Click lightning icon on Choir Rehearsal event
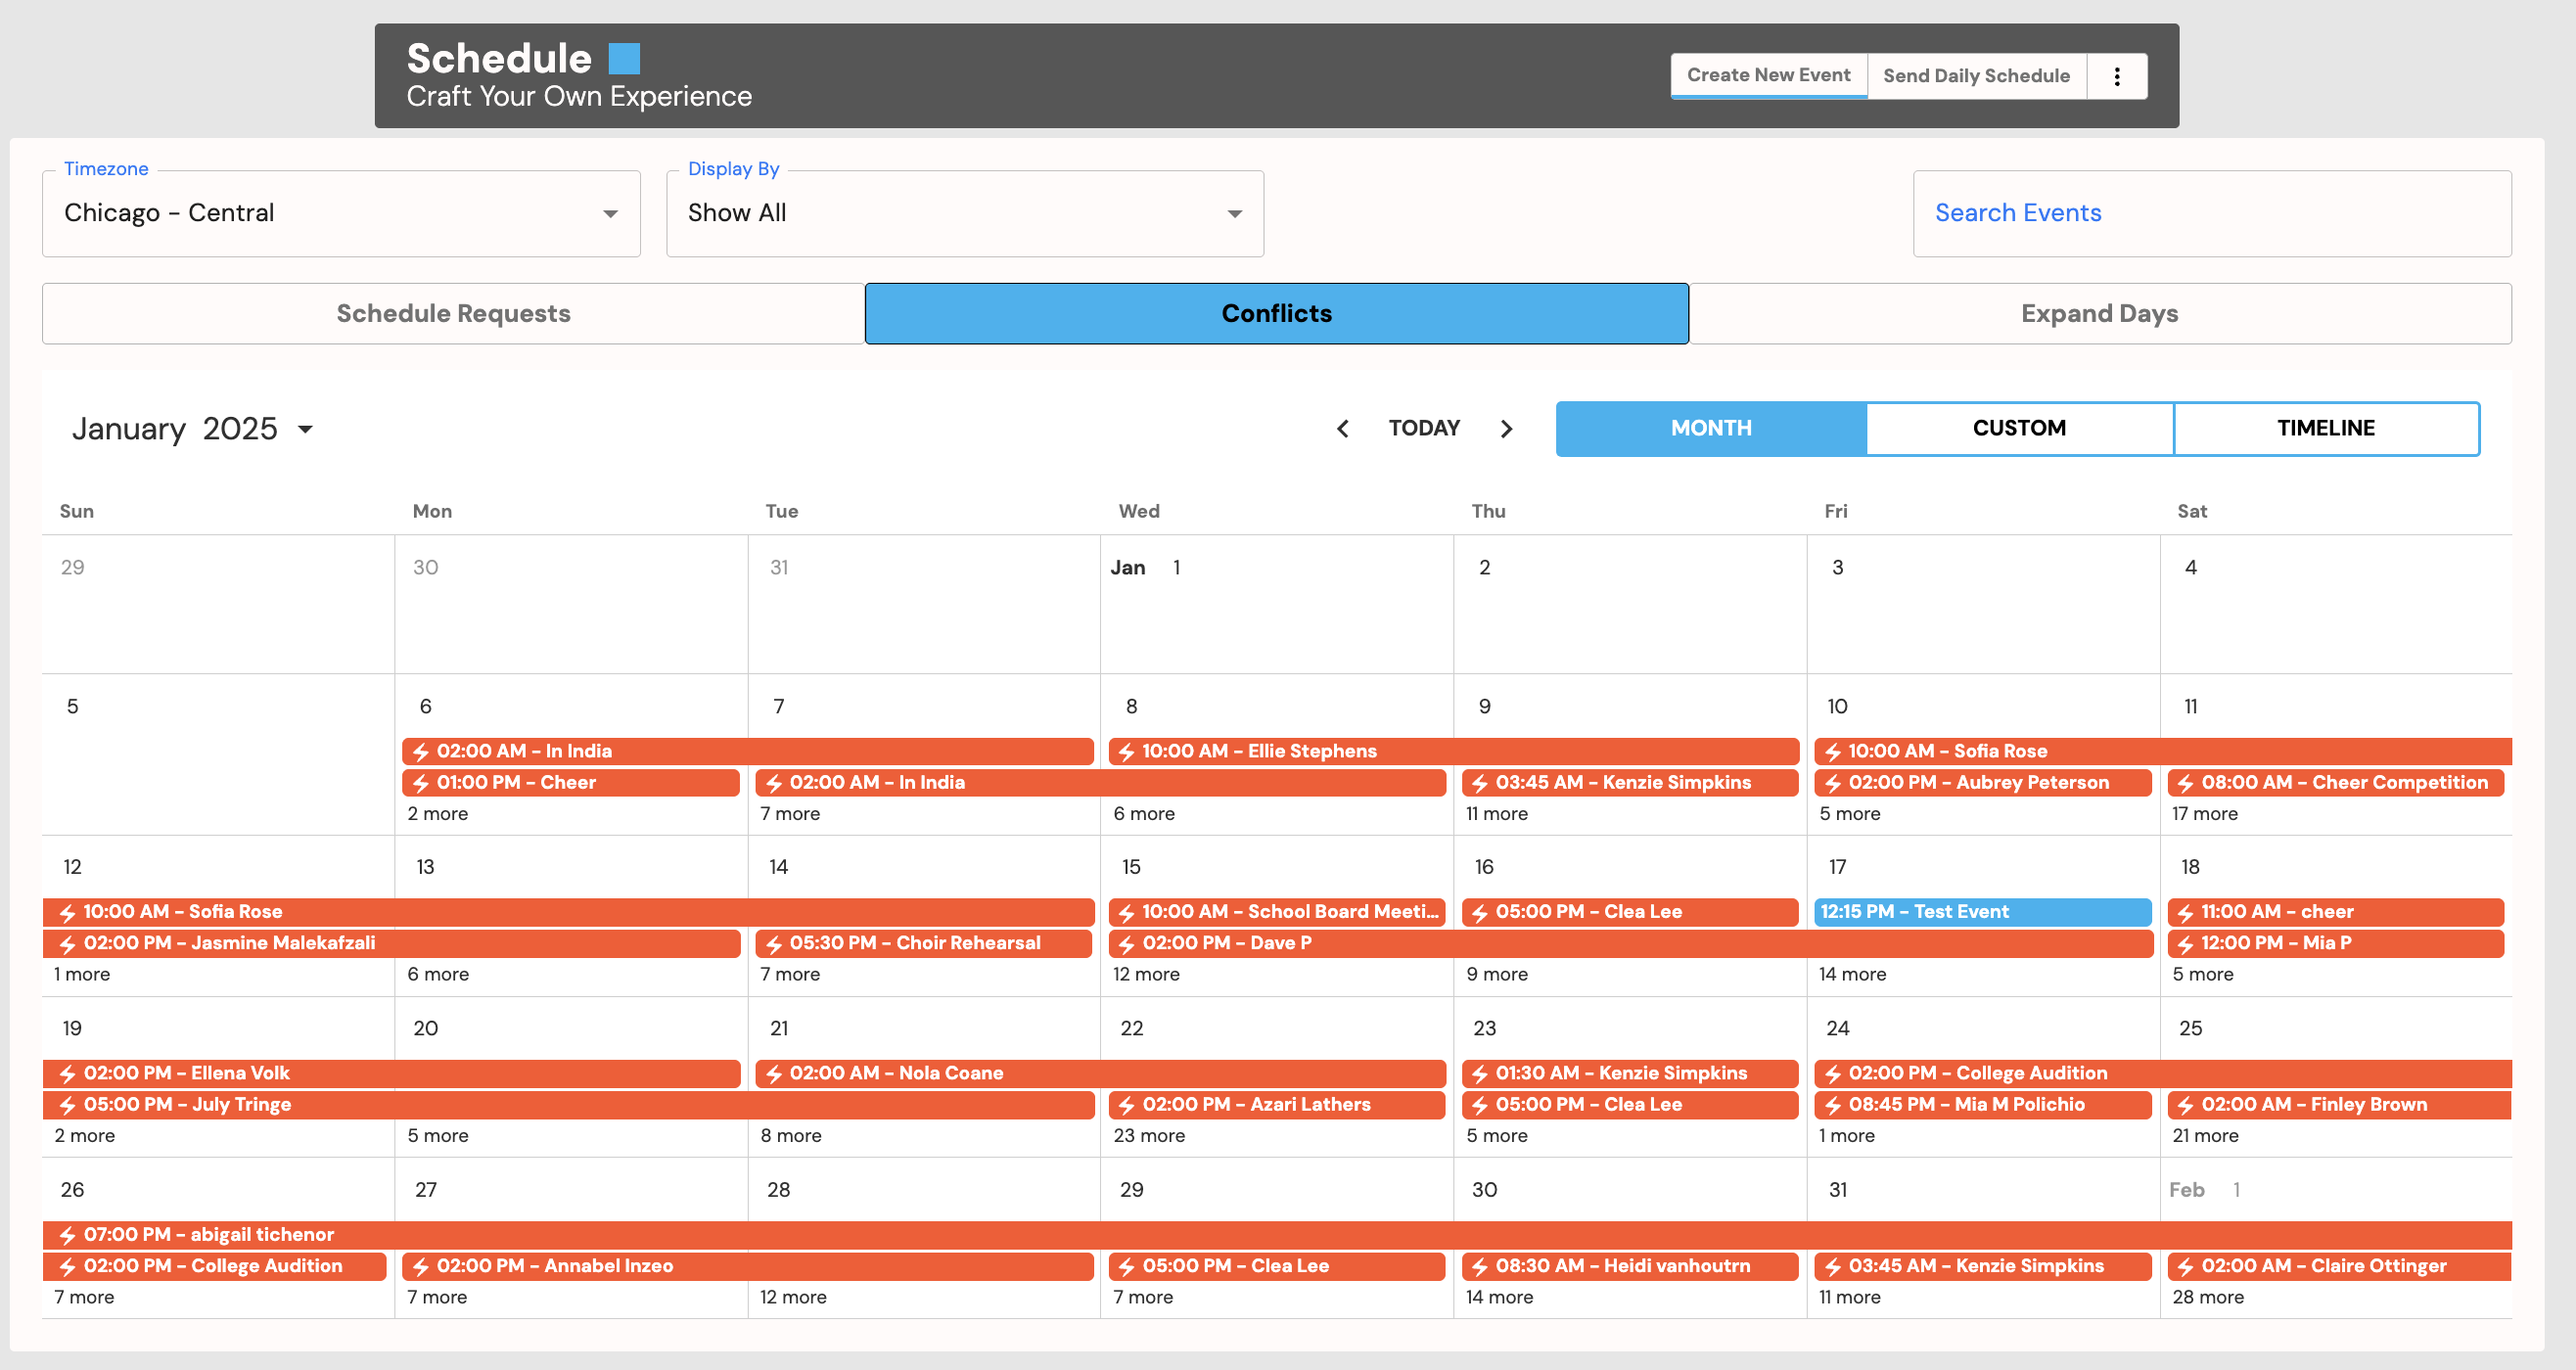Screen dimensions: 2576x1370 click(x=773, y=944)
